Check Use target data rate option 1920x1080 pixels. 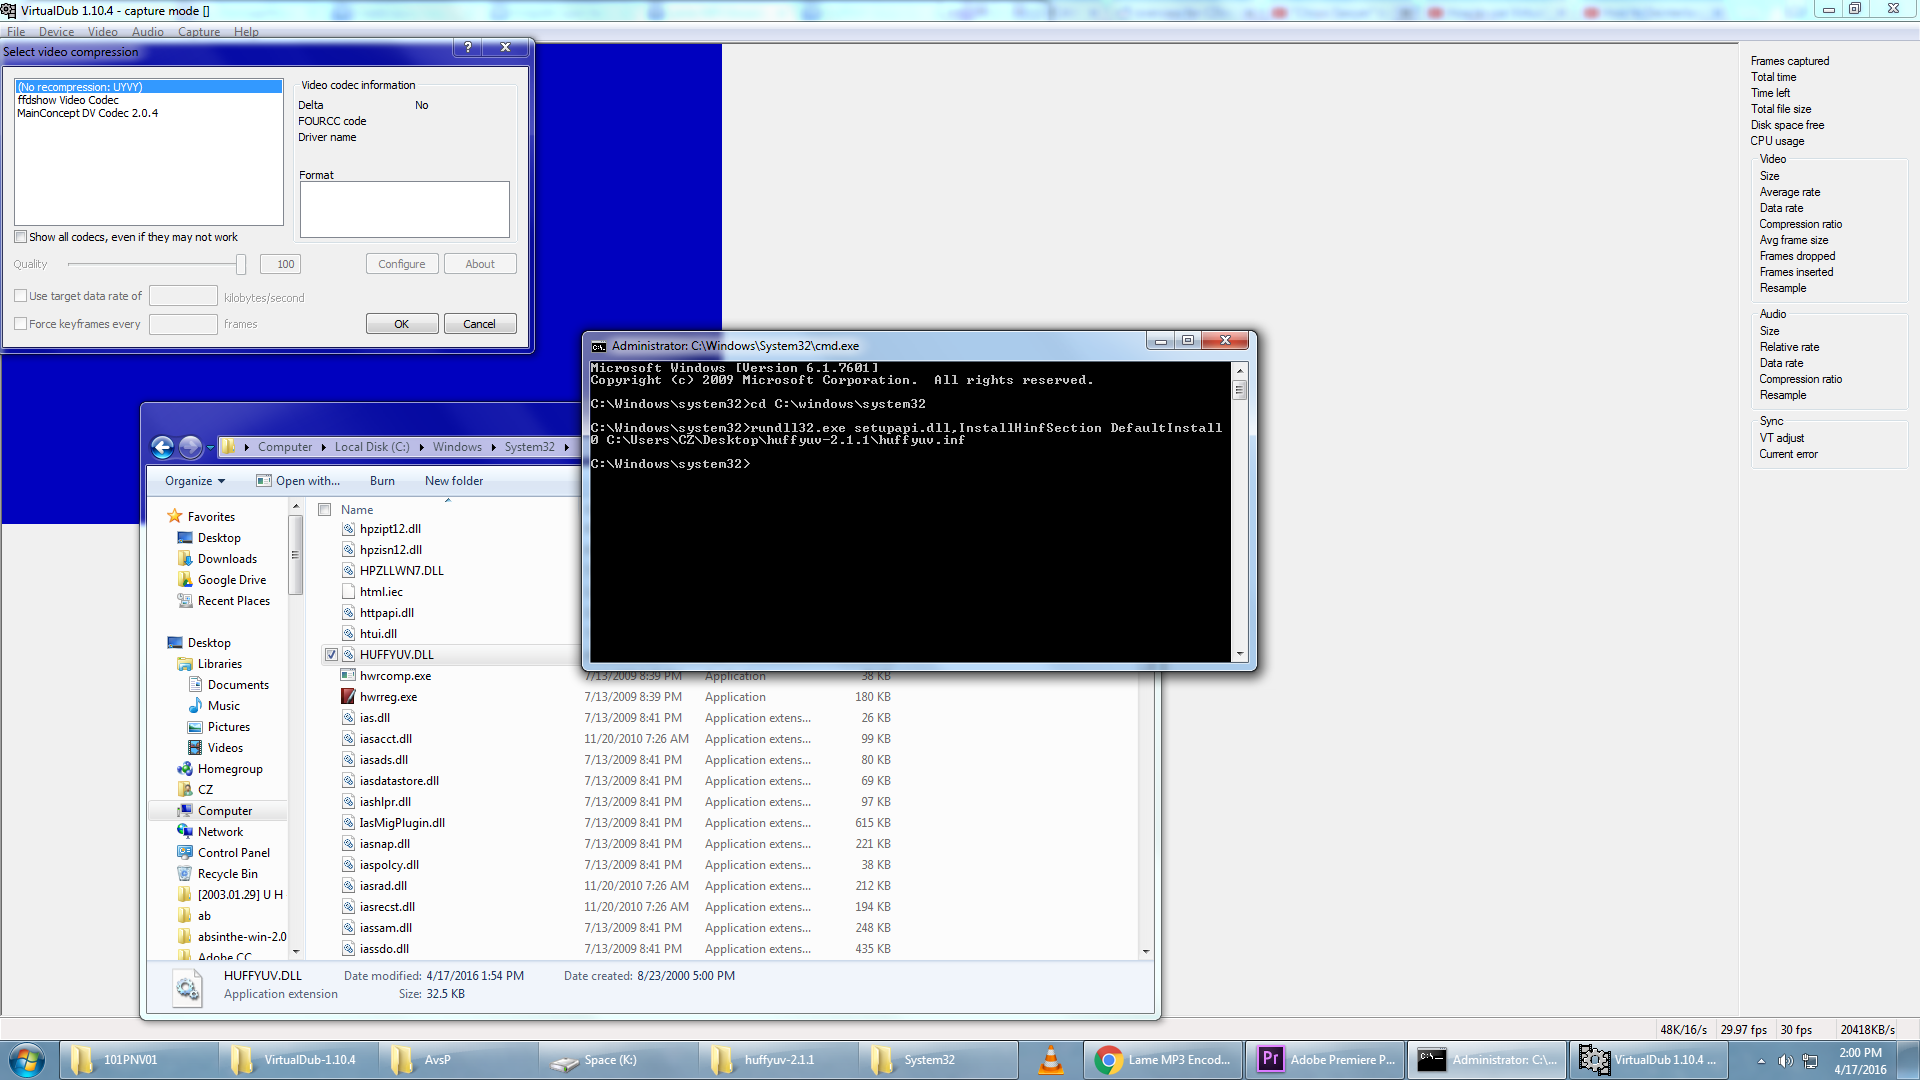21,296
